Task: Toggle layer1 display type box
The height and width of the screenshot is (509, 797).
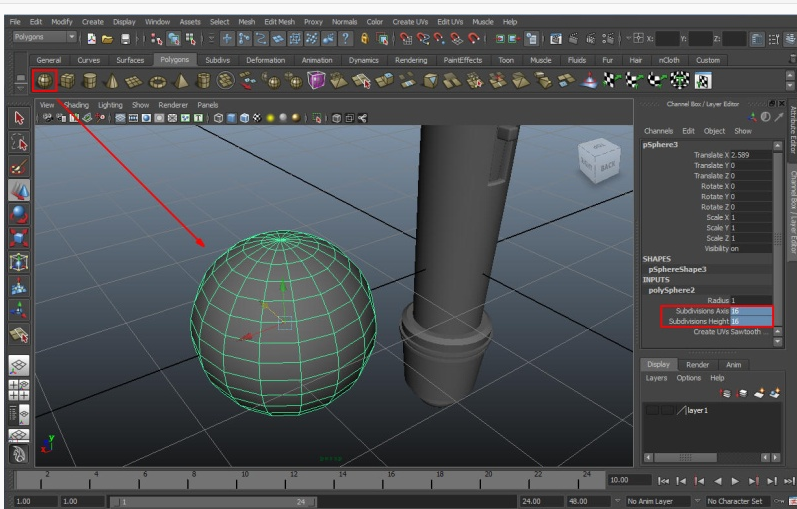Action: coord(667,410)
